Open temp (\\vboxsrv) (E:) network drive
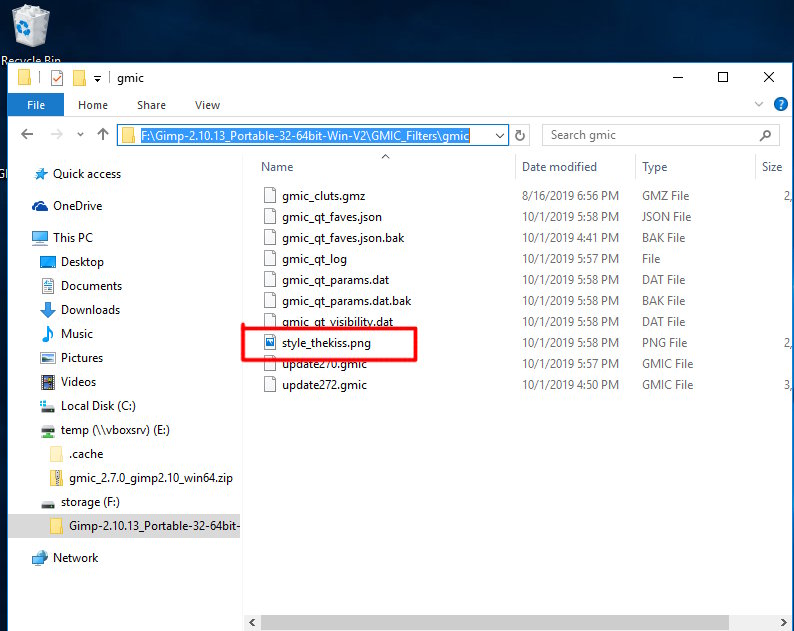This screenshot has width=794, height=631. [115, 430]
